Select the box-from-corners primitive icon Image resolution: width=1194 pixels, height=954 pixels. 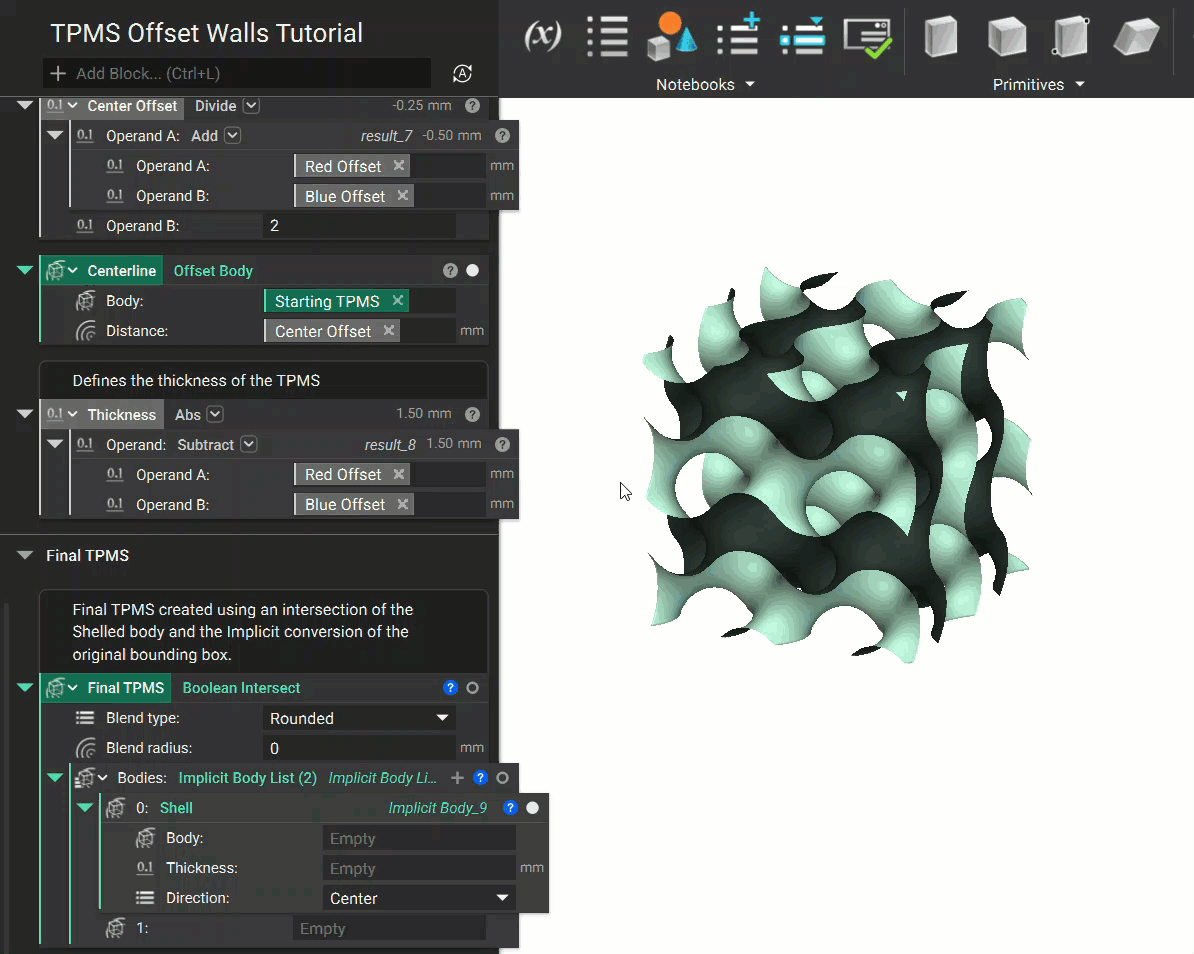point(1071,37)
